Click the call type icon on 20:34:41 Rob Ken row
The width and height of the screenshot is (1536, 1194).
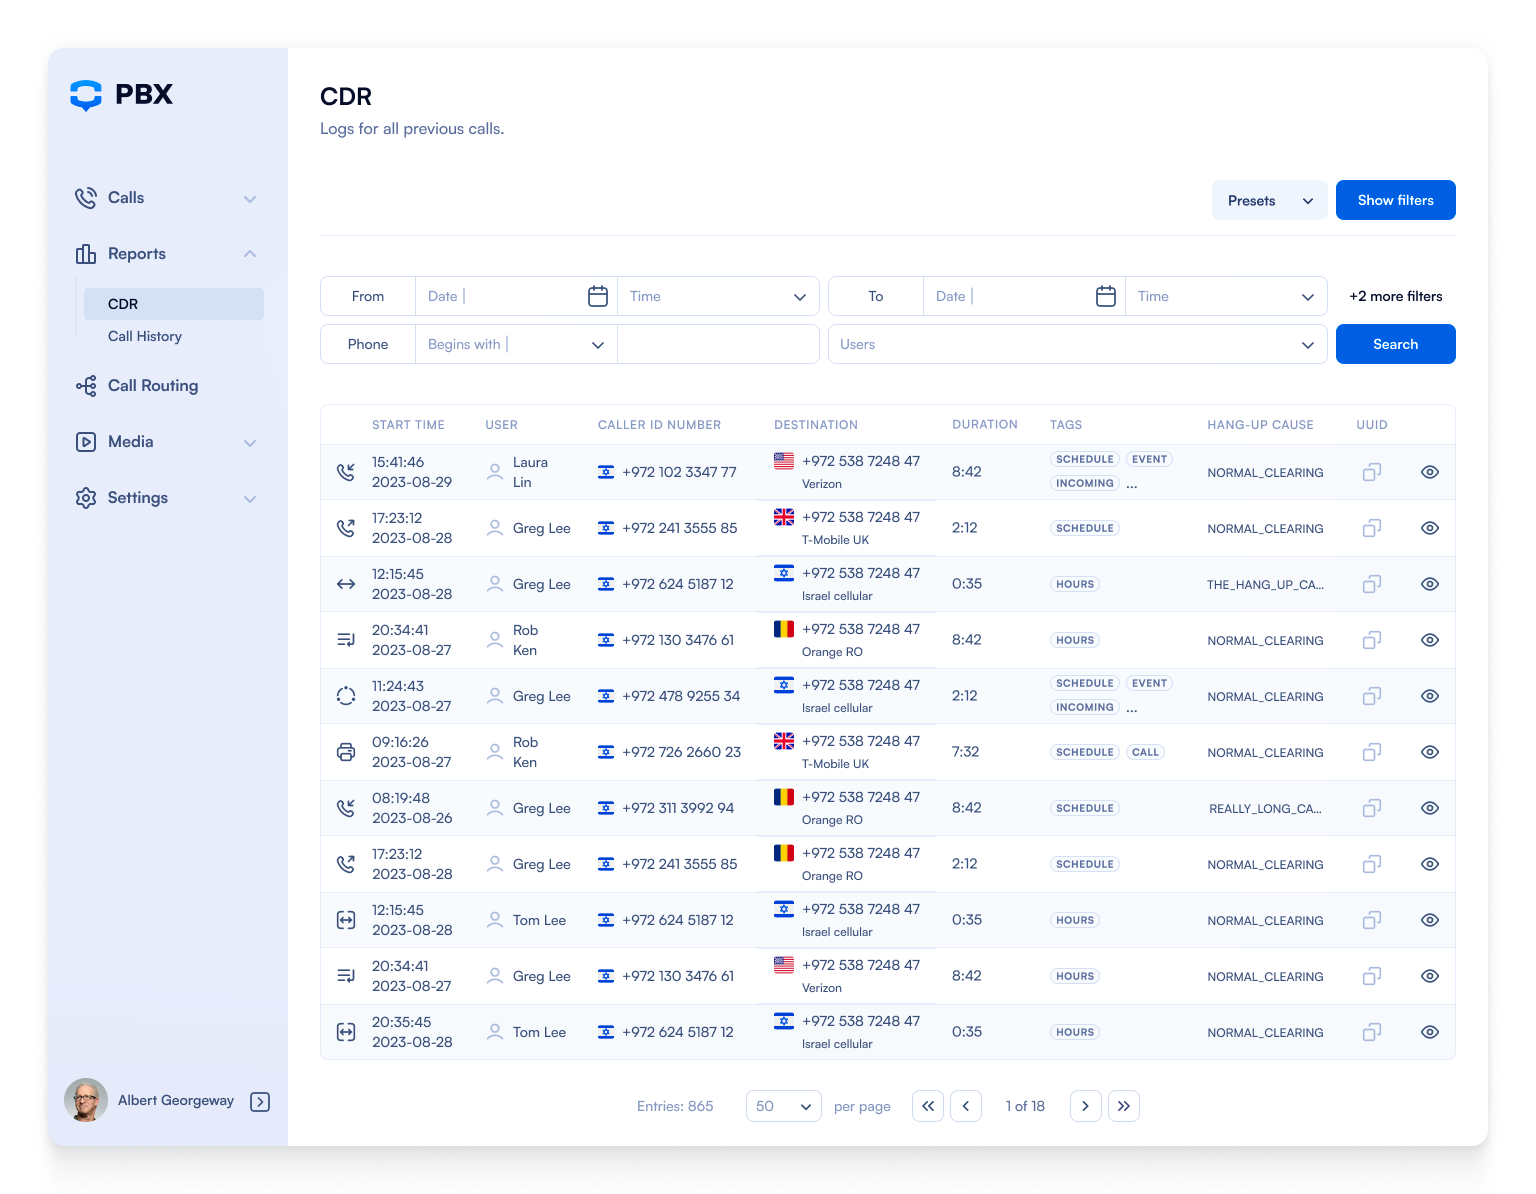tap(346, 640)
